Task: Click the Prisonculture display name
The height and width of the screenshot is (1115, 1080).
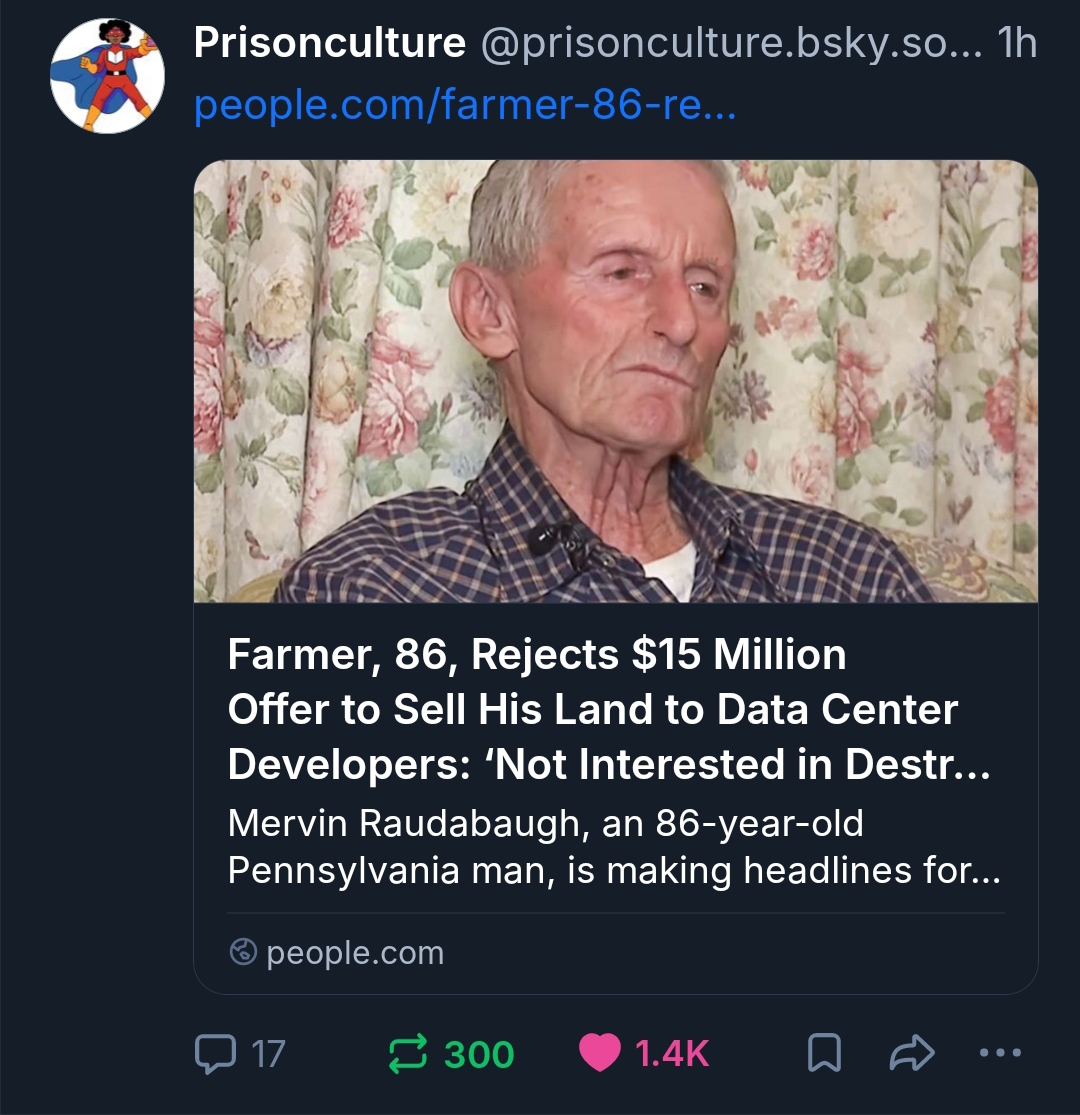Action: (329, 43)
